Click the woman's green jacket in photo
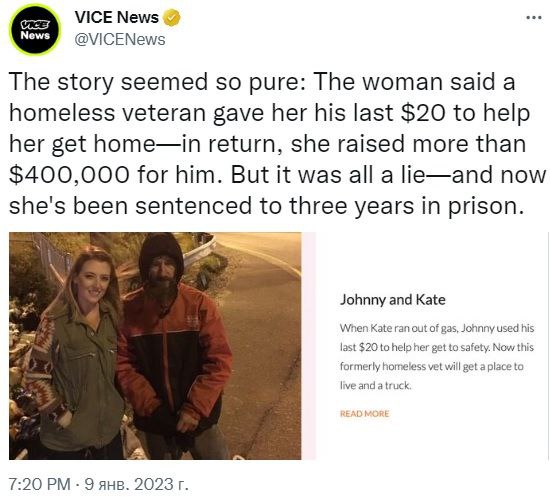This screenshot has width=550, height=501. 86,379
